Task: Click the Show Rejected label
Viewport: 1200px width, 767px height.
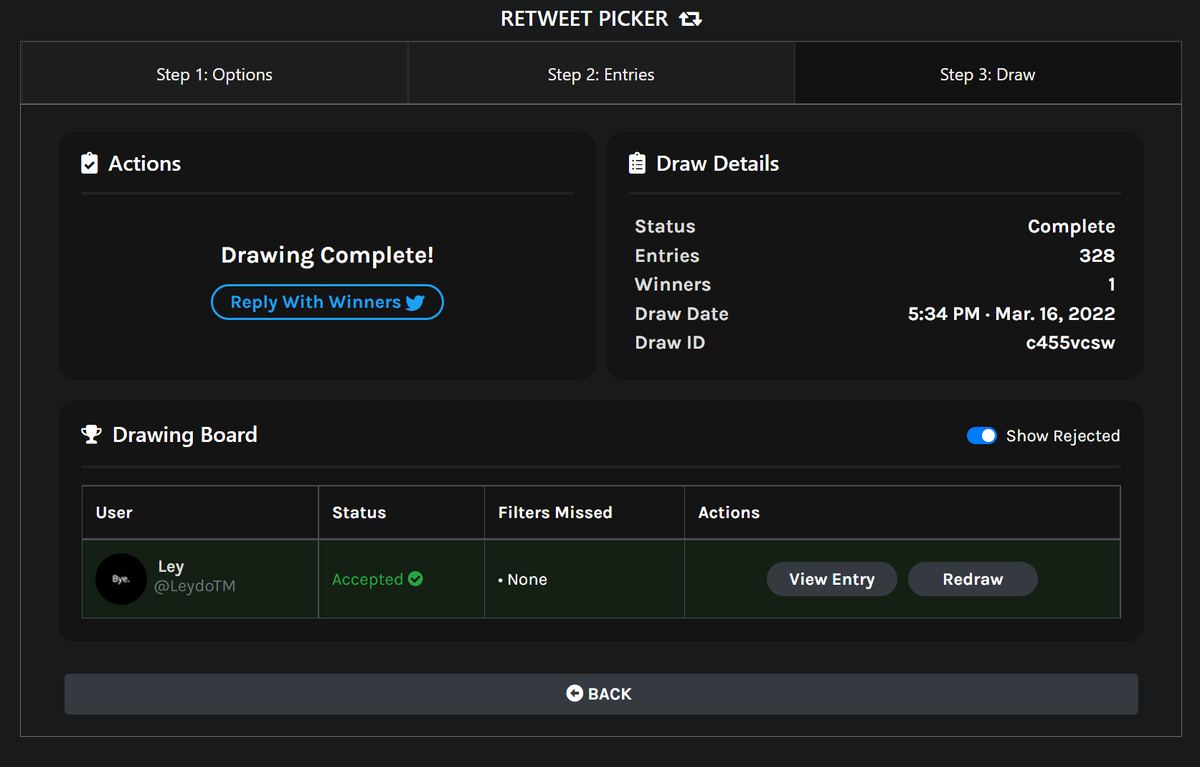Action: coord(1063,436)
